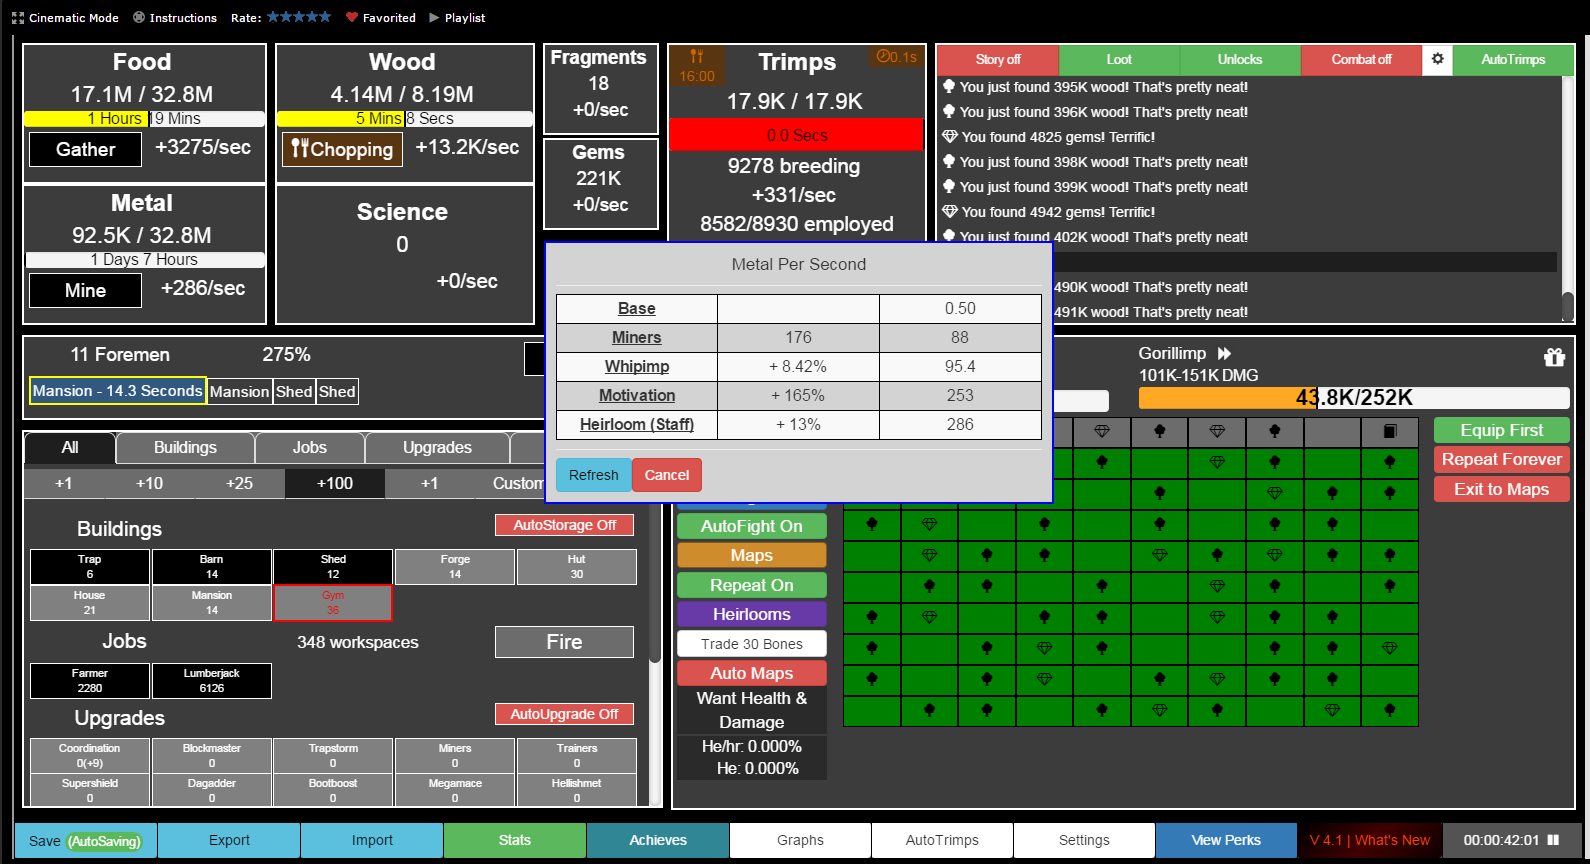Toggle Equip First setting
Screen dimensions: 1590x864
(1501, 430)
